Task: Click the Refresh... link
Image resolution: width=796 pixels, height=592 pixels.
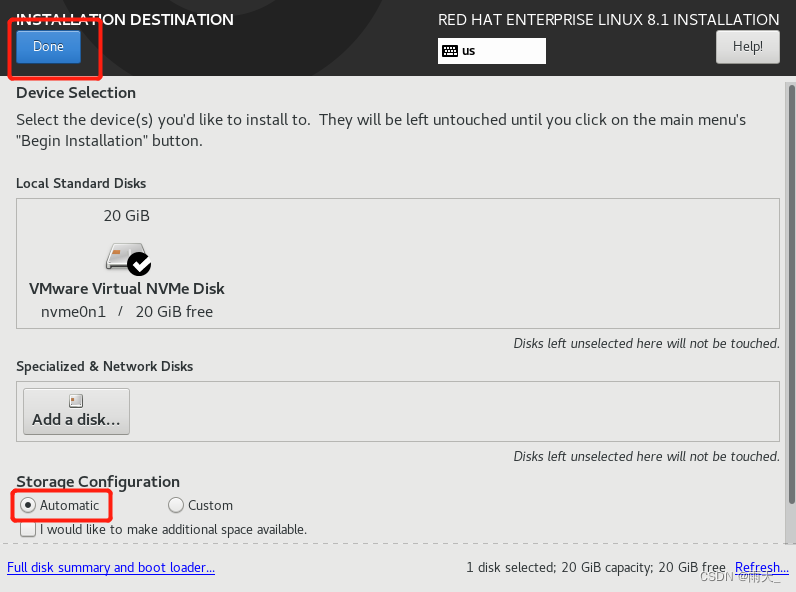Action: pyautogui.click(x=761, y=567)
